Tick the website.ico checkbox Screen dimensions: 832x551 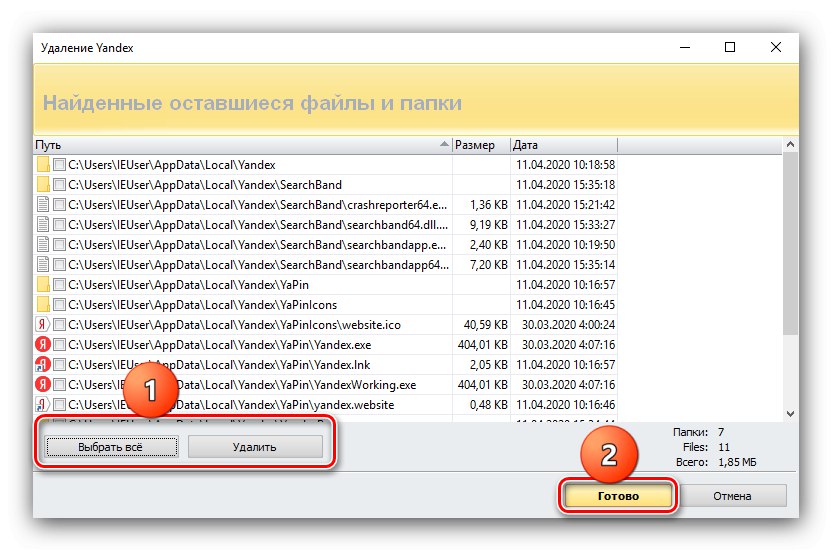[x=59, y=324]
